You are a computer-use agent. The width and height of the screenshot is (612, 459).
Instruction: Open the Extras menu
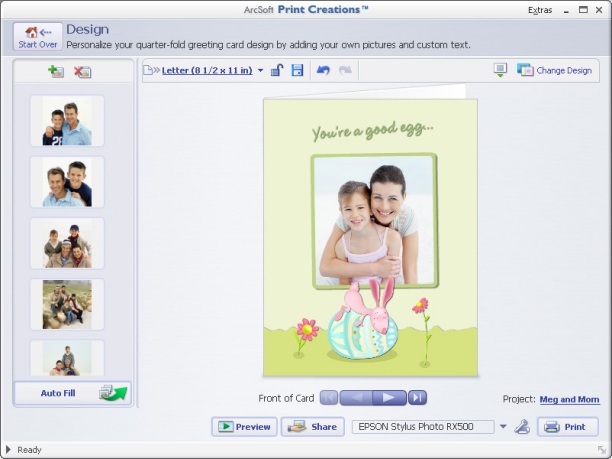pos(540,10)
